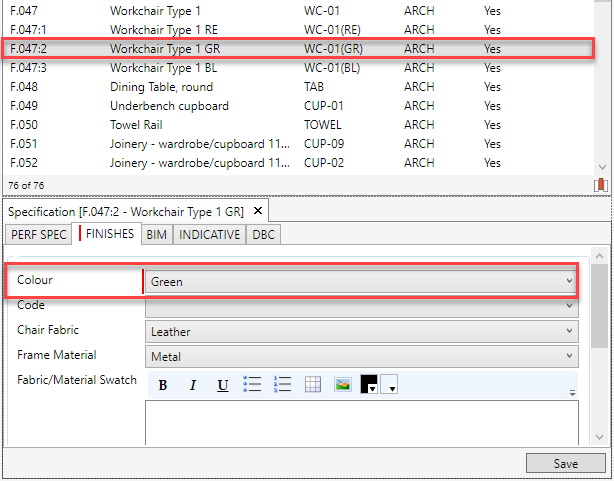This screenshot has height=481, width=614.
Task: Insert a table in the editor
Action: (x=312, y=385)
